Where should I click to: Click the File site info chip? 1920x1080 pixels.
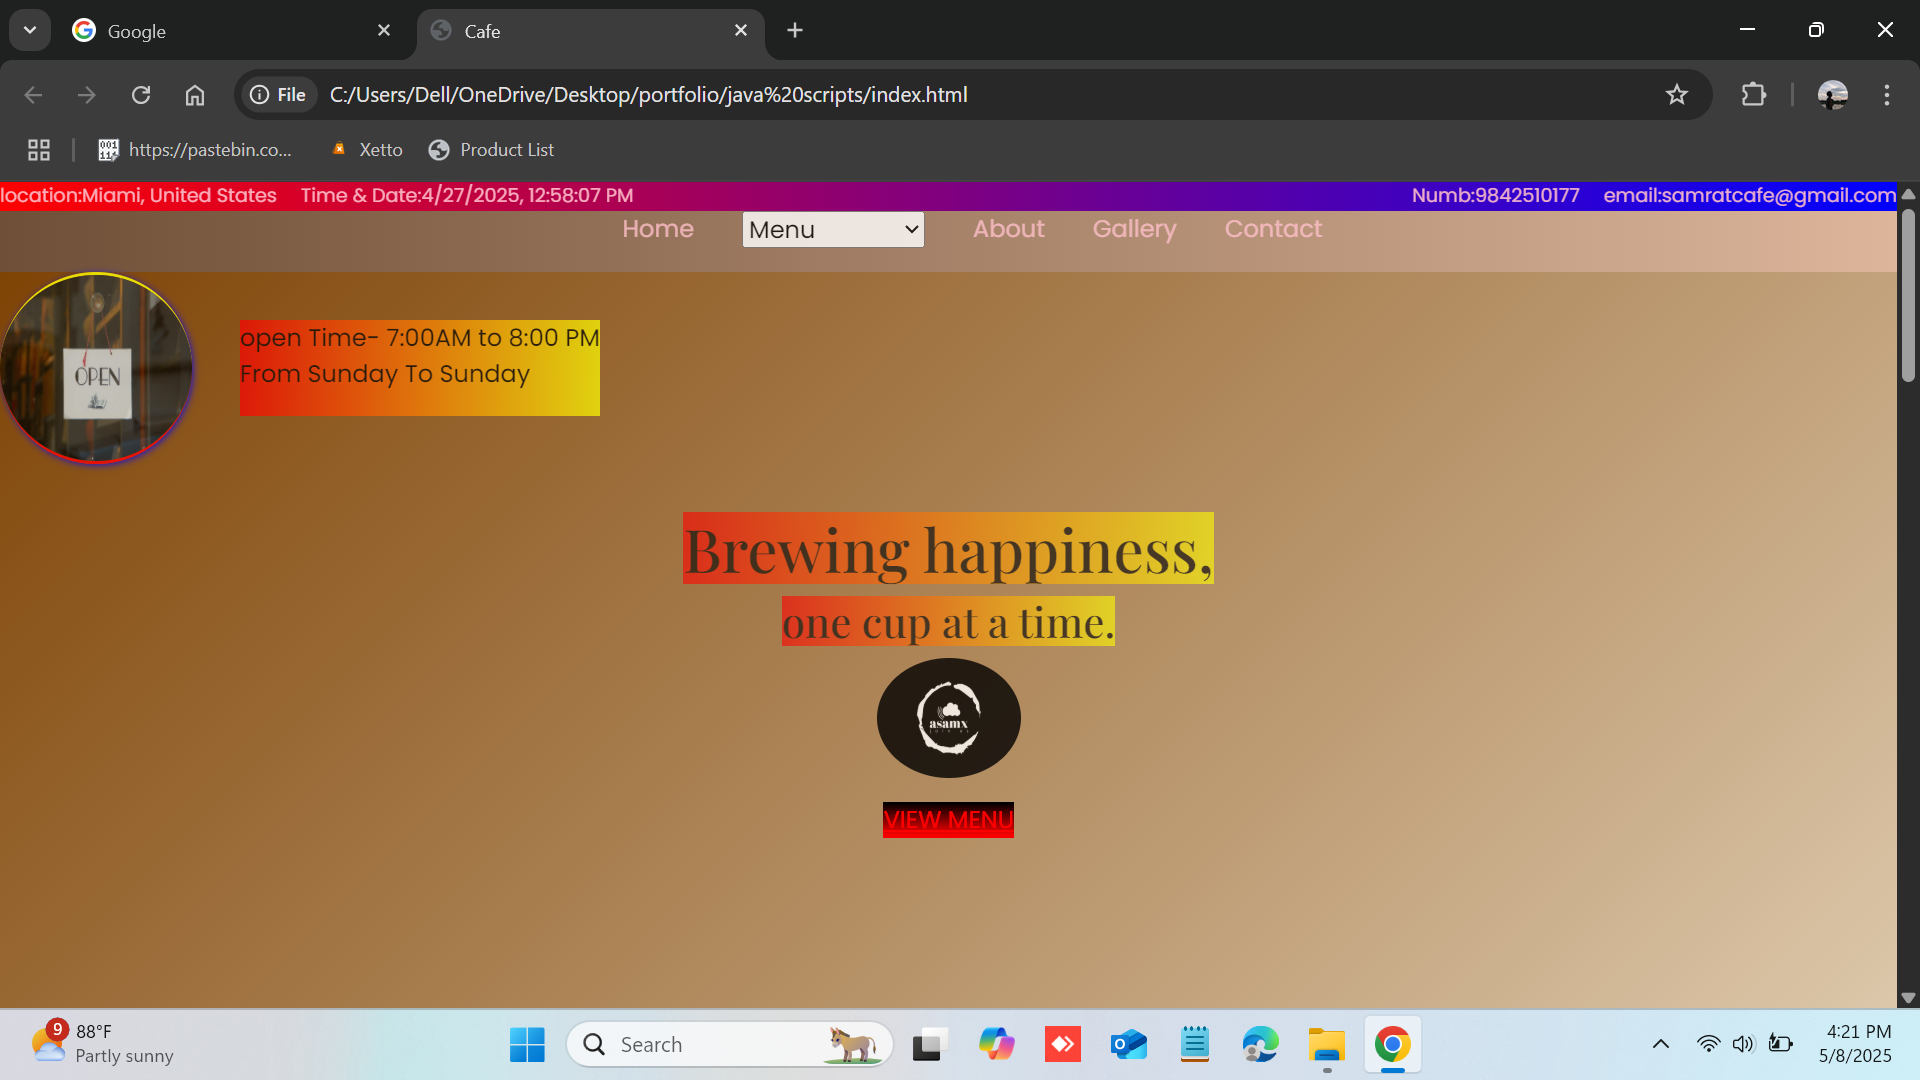click(279, 95)
